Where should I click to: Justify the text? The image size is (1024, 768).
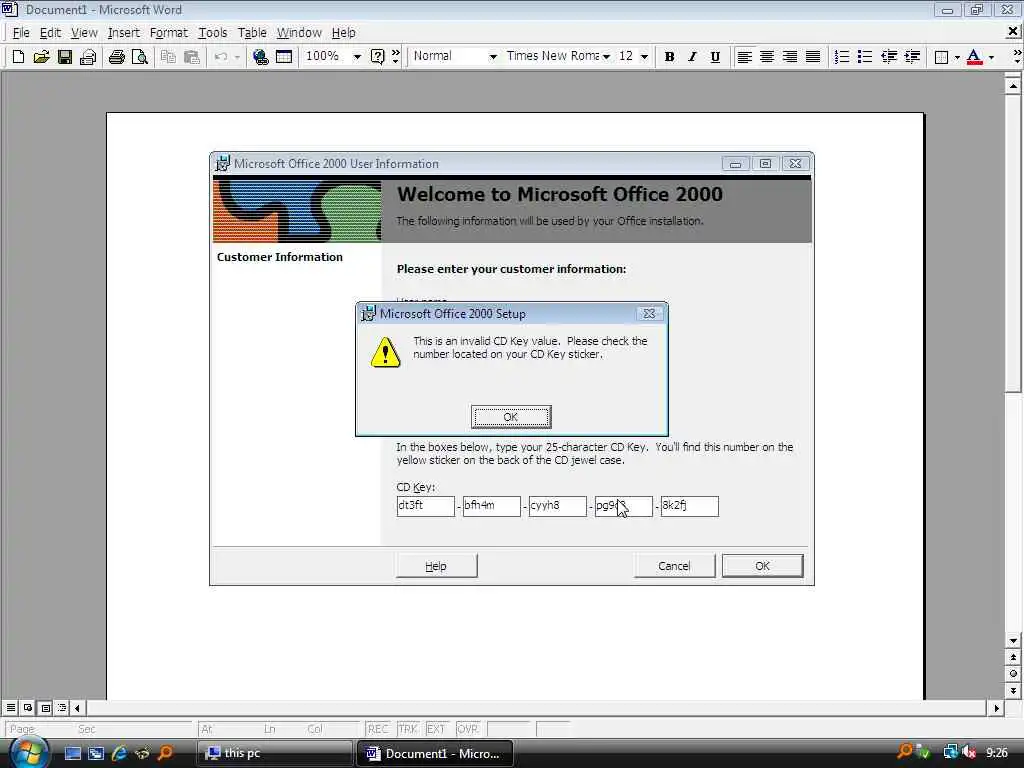click(x=813, y=57)
